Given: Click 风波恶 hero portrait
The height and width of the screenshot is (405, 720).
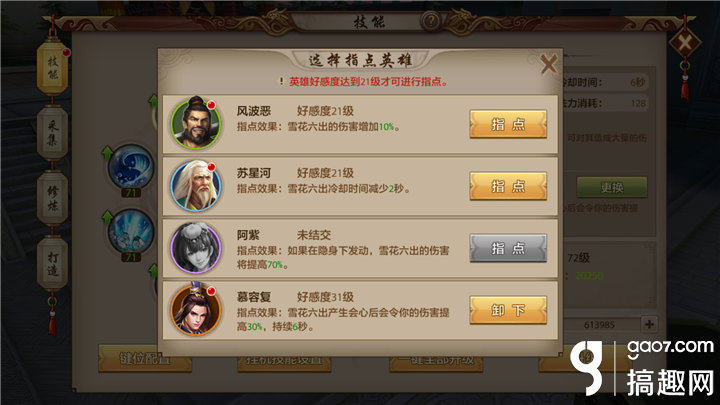Looking at the screenshot, I should 196,123.
